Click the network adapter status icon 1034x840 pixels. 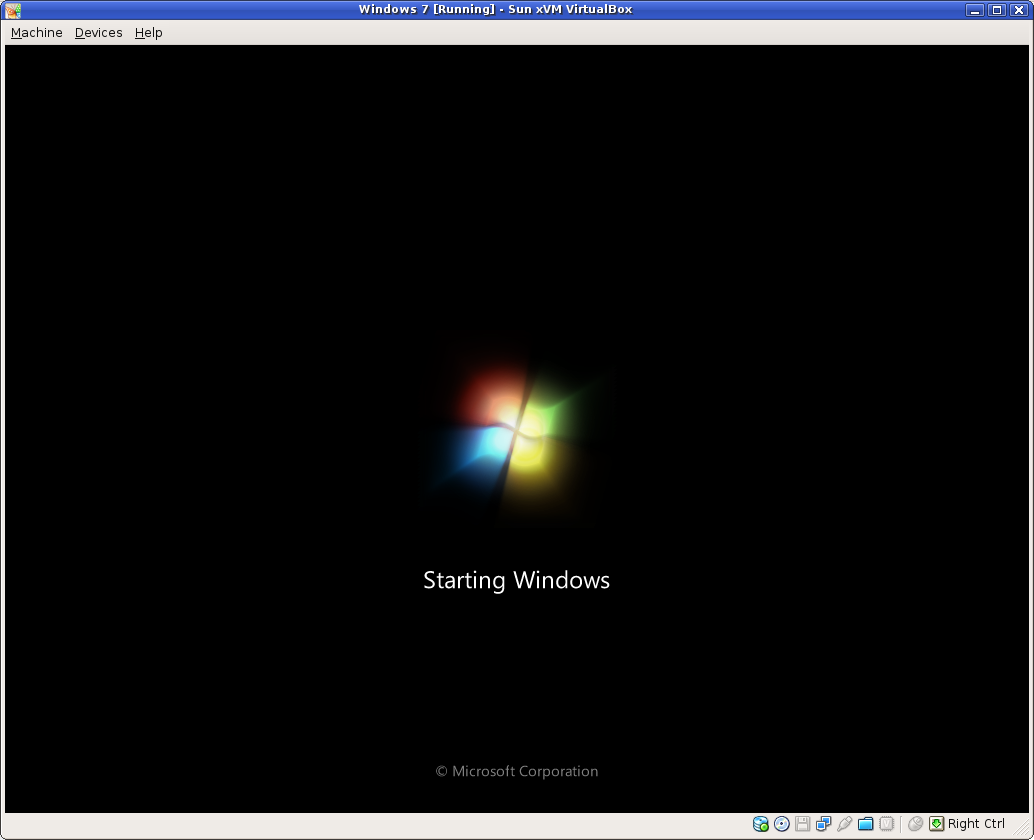pyautogui.click(x=823, y=824)
